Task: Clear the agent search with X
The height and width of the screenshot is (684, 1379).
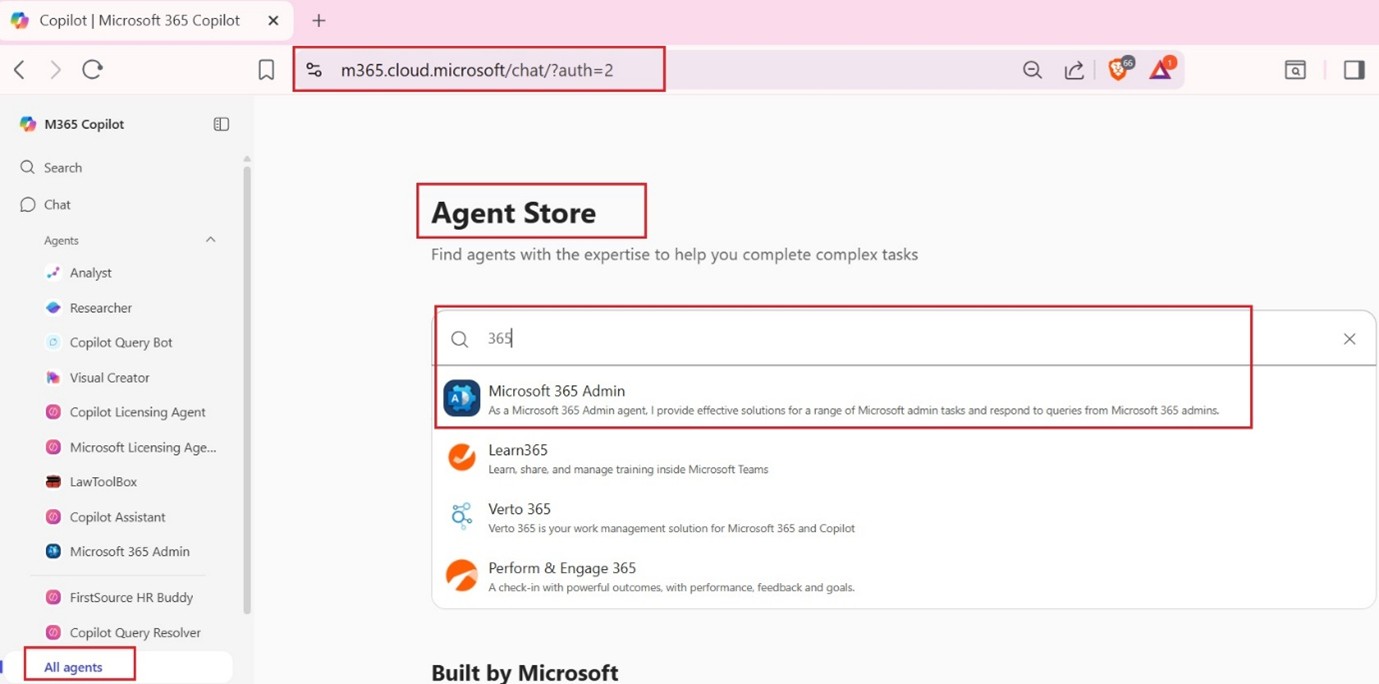Action: pos(1349,339)
